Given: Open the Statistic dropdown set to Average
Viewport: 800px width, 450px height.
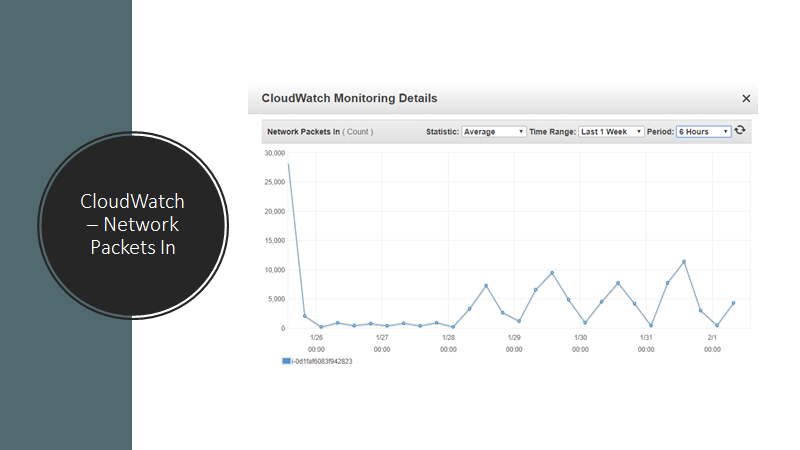Looking at the screenshot, I should click(493, 132).
